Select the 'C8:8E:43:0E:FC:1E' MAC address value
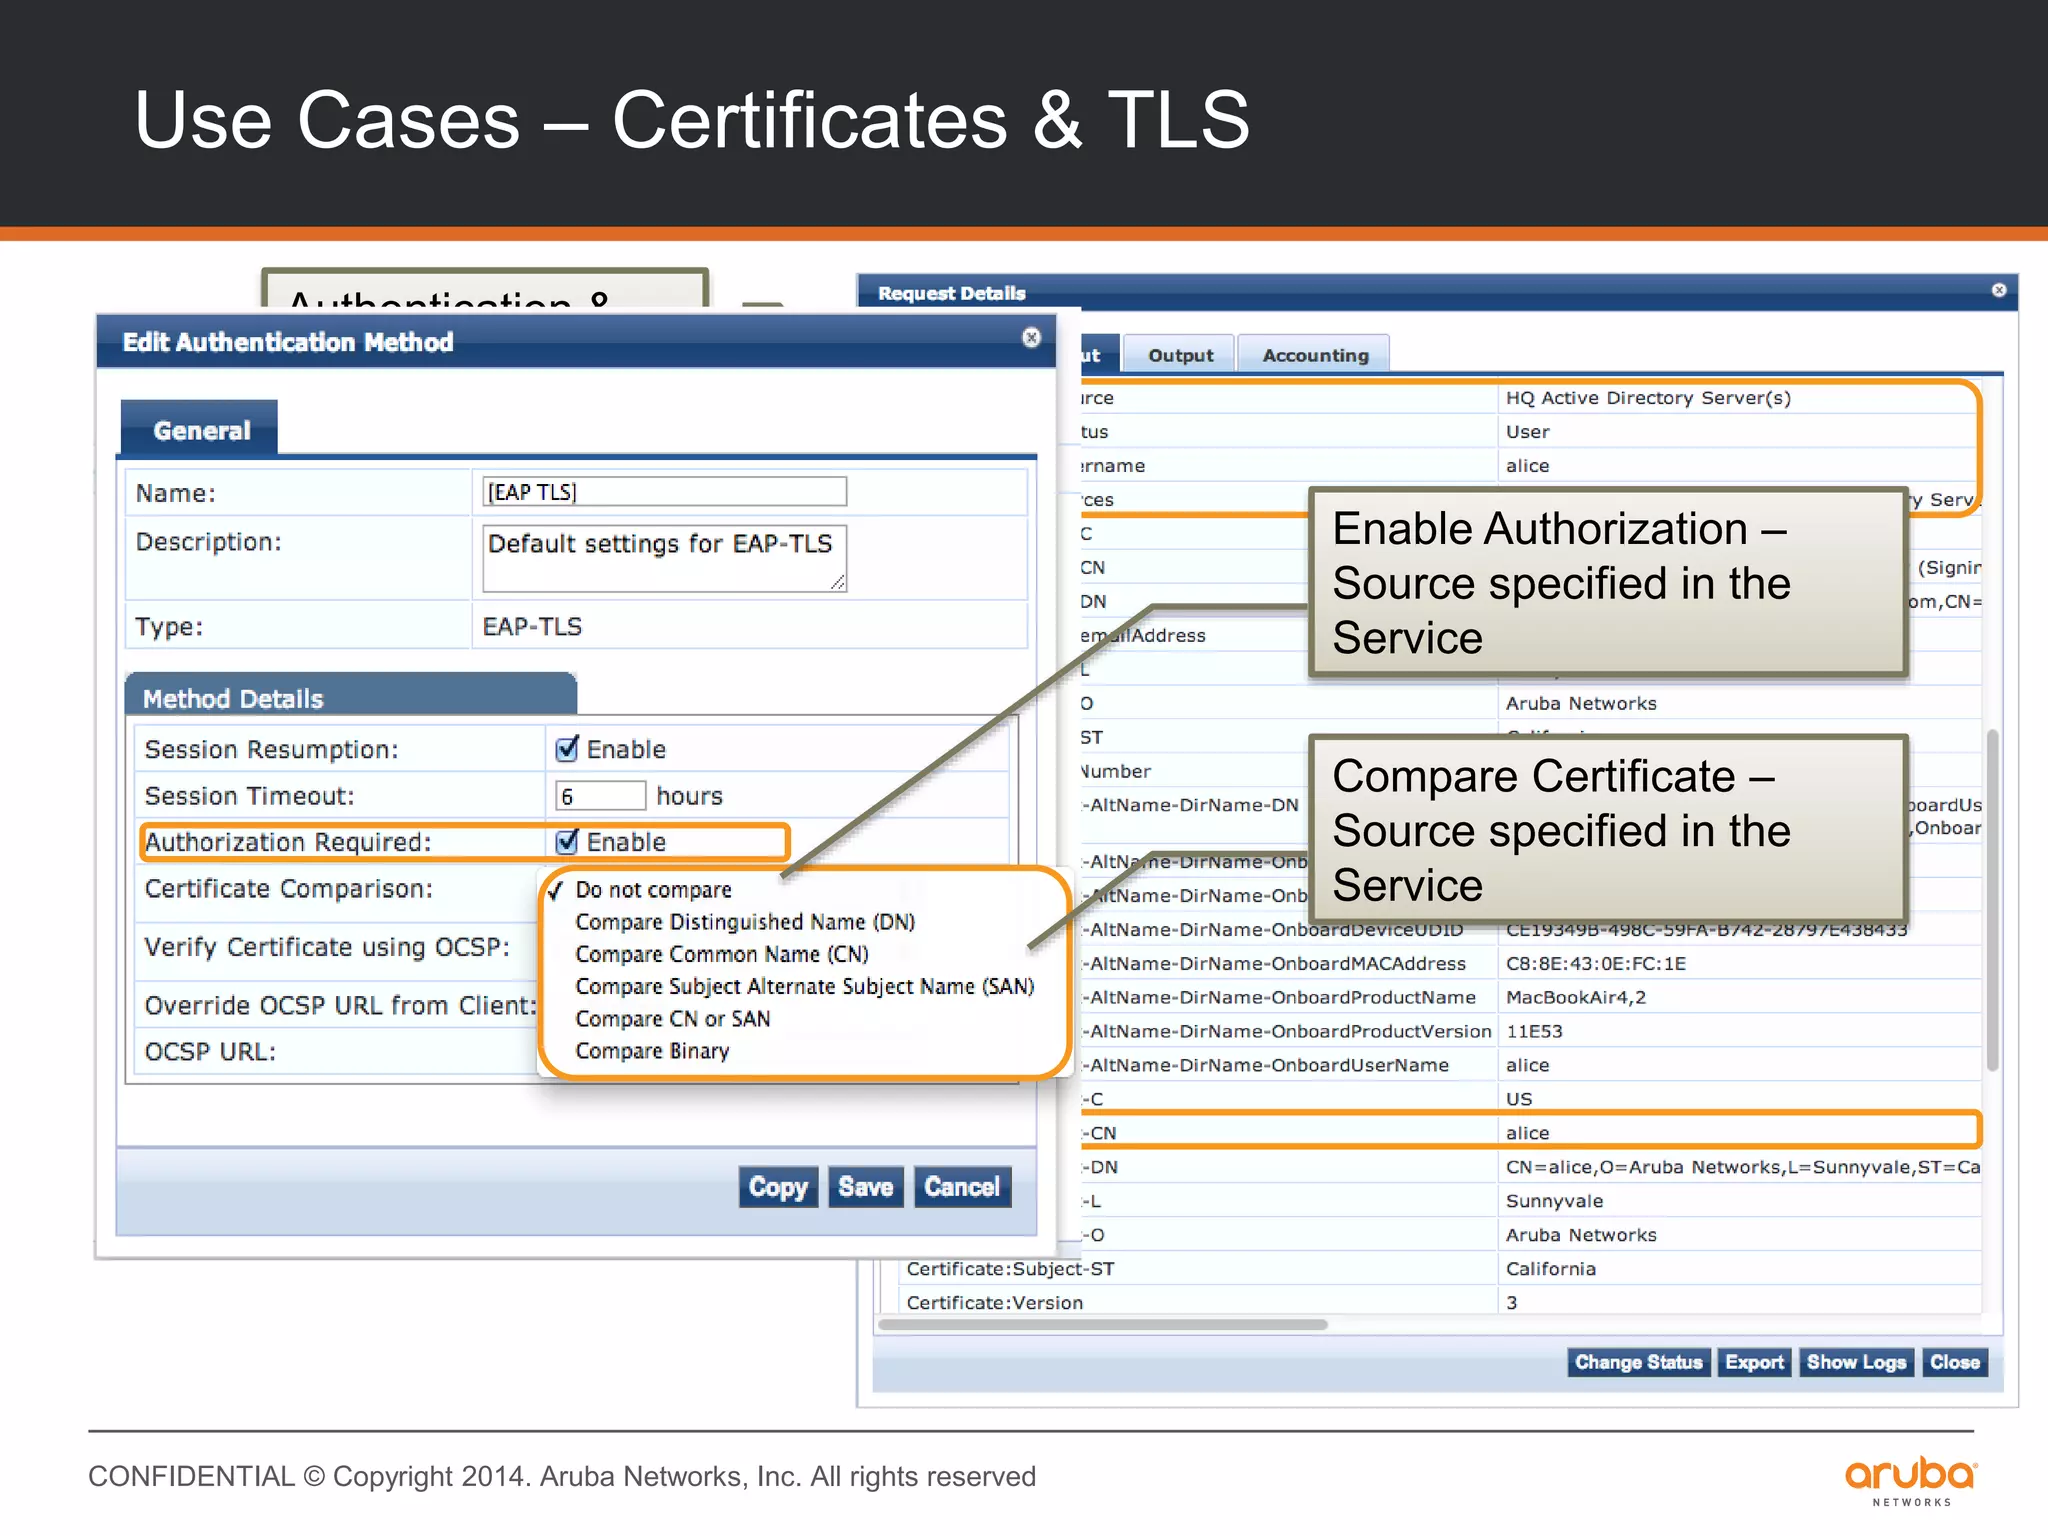2048x1536 pixels. [x=1595, y=963]
